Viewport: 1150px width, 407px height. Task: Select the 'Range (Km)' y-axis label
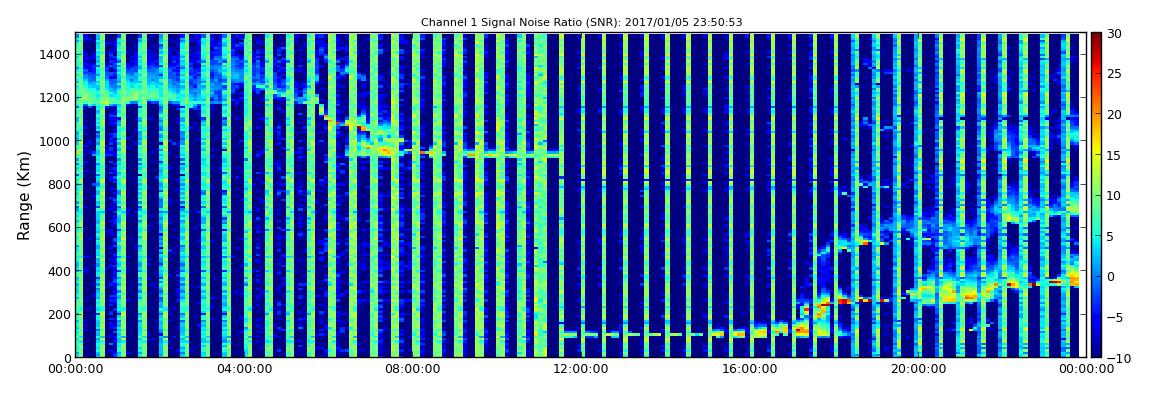pyautogui.click(x=23, y=194)
